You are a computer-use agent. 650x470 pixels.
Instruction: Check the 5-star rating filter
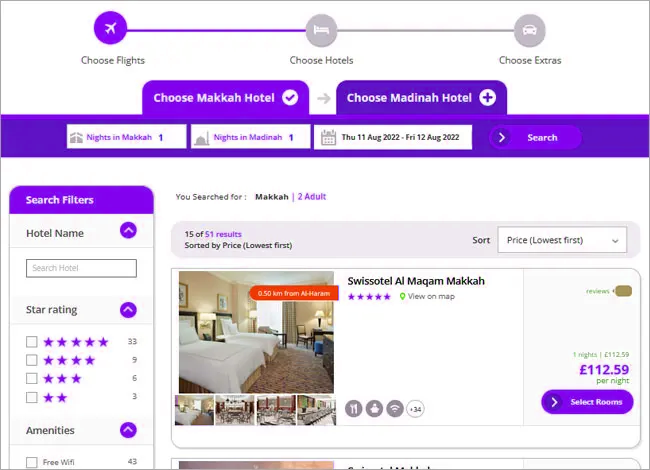(x=32, y=342)
